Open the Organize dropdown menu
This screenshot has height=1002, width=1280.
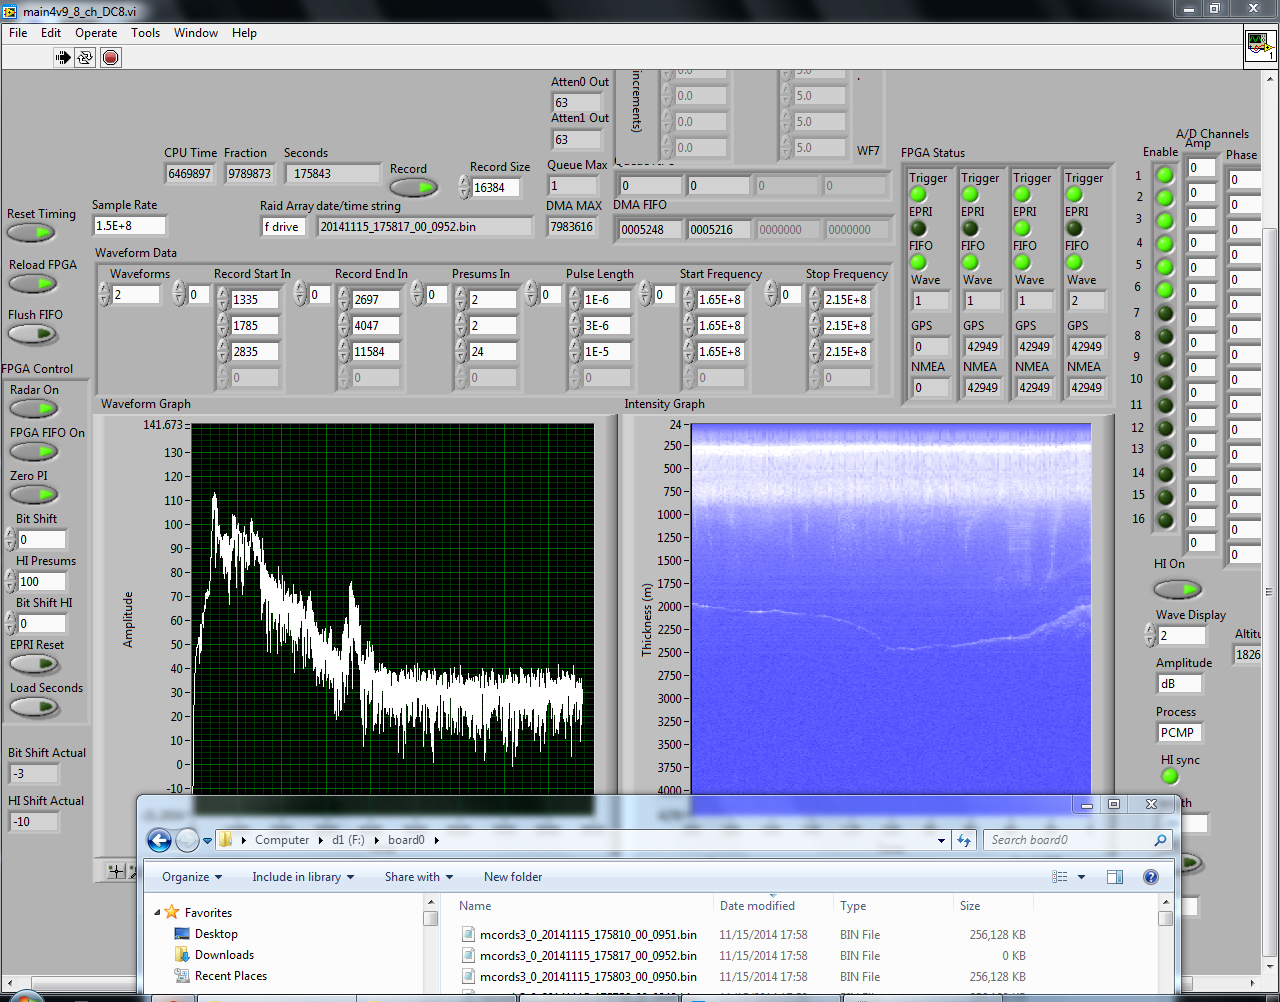tap(191, 877)
